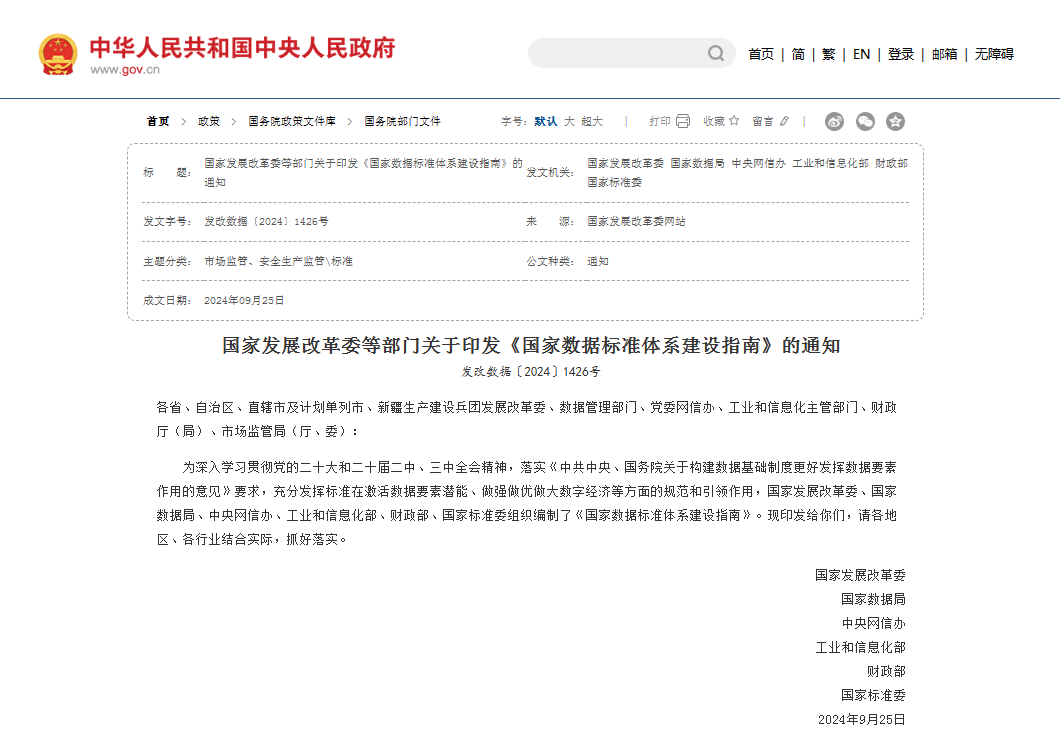
Task: Click the printer icon next to 打印
Action: pos(683,121)
